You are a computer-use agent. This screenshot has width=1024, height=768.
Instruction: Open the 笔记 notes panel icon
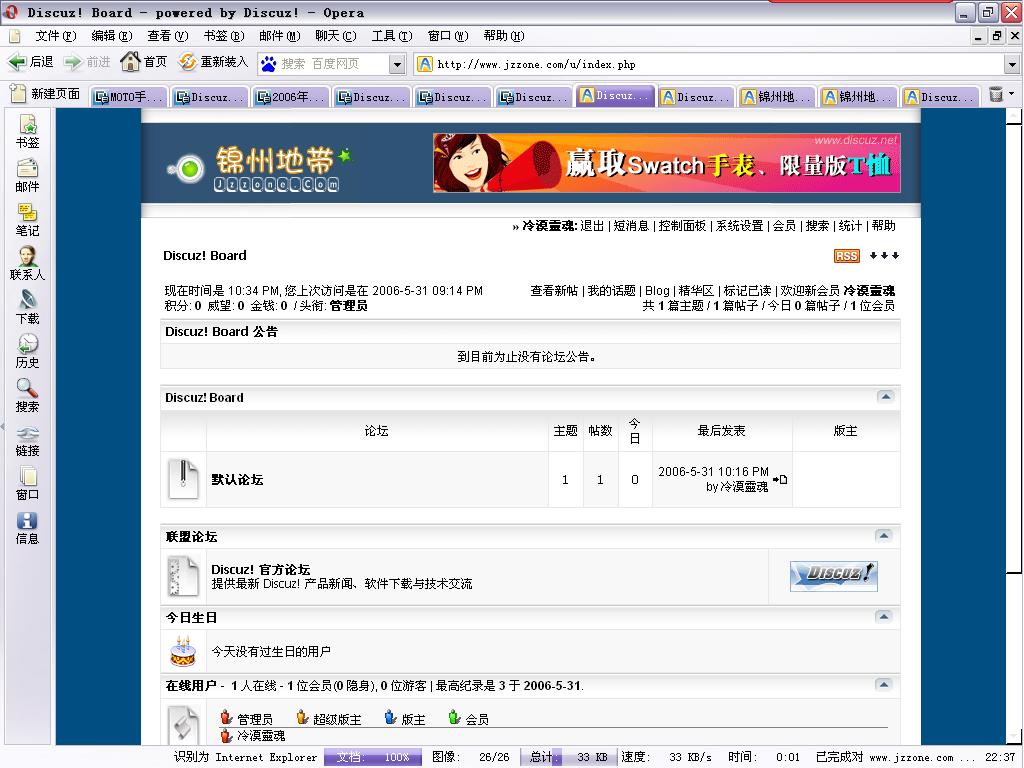click(27, 220)
